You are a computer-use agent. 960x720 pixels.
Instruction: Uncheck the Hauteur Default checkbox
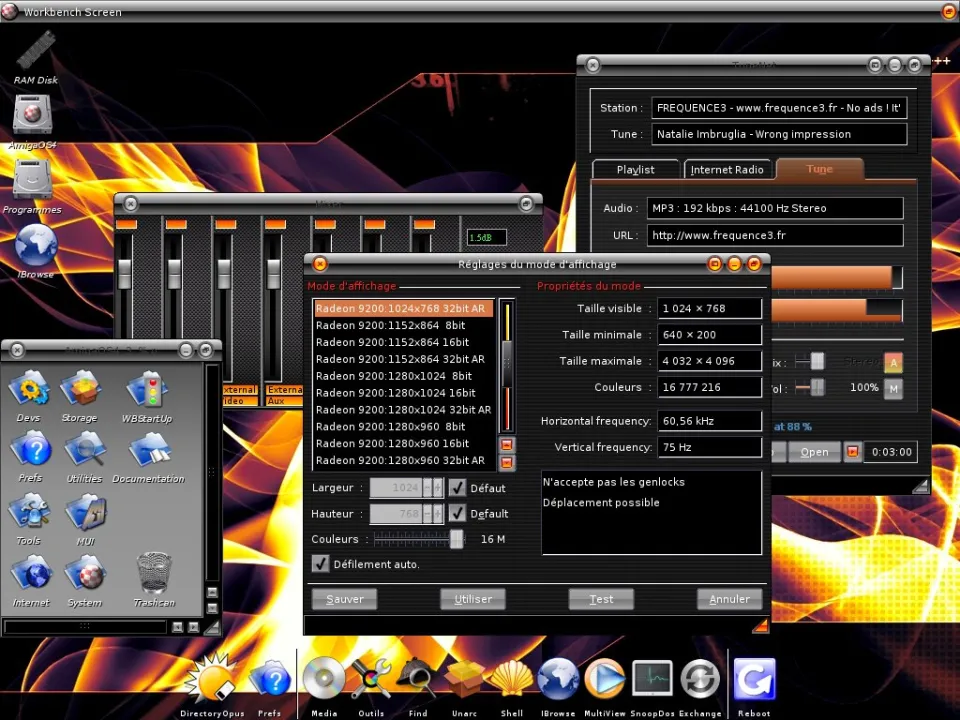coord(458,513)
